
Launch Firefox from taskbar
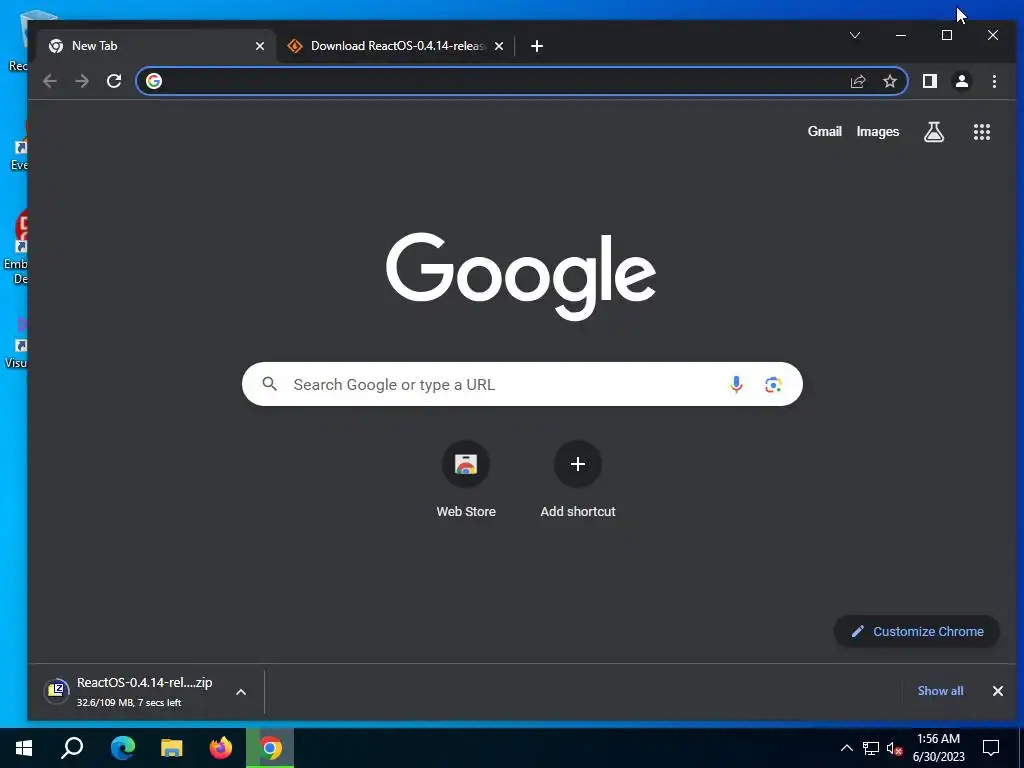(221, 748)
